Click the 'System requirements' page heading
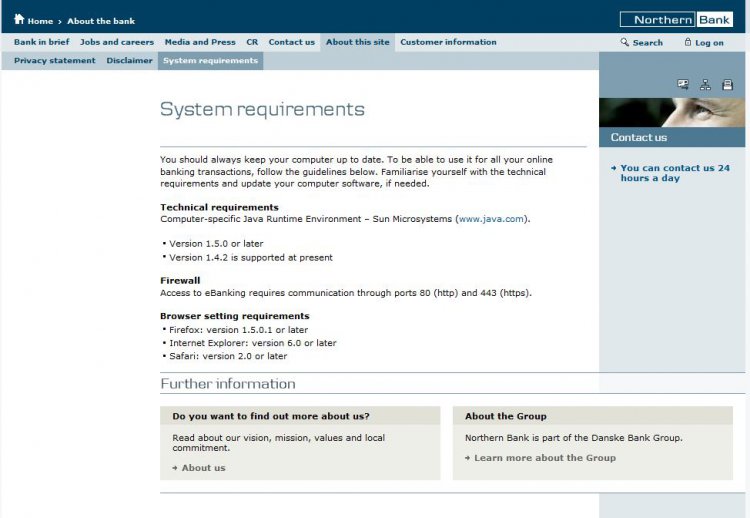Image resolution: width=750 pixels, height=518 pixels. click(x=262, y=110)
